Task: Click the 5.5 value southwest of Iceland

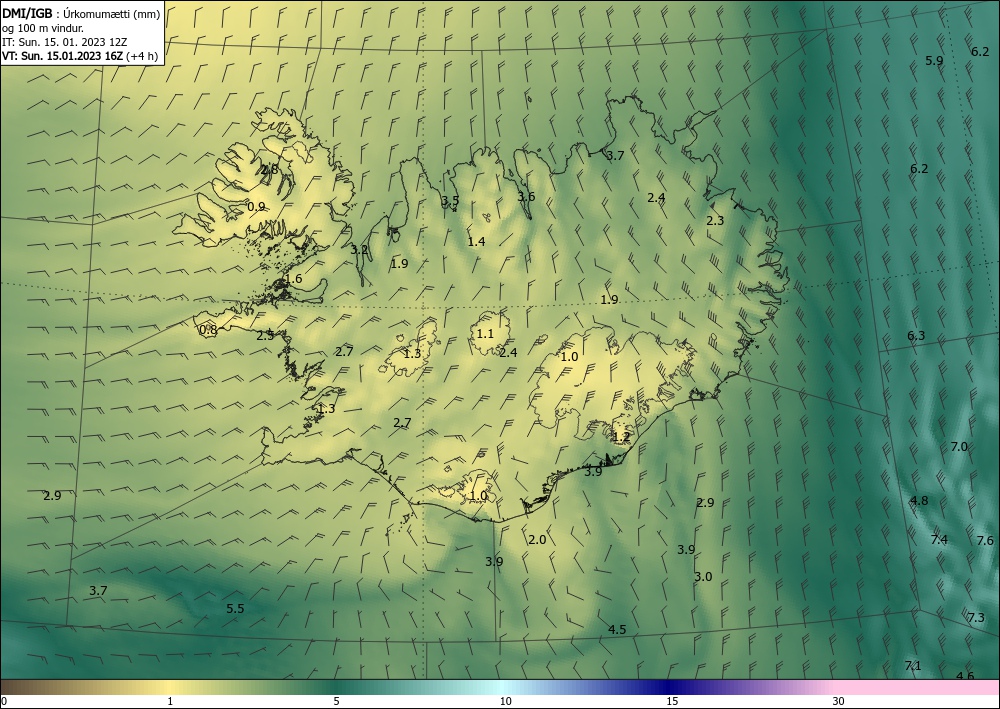Action: tap(235, 608)
